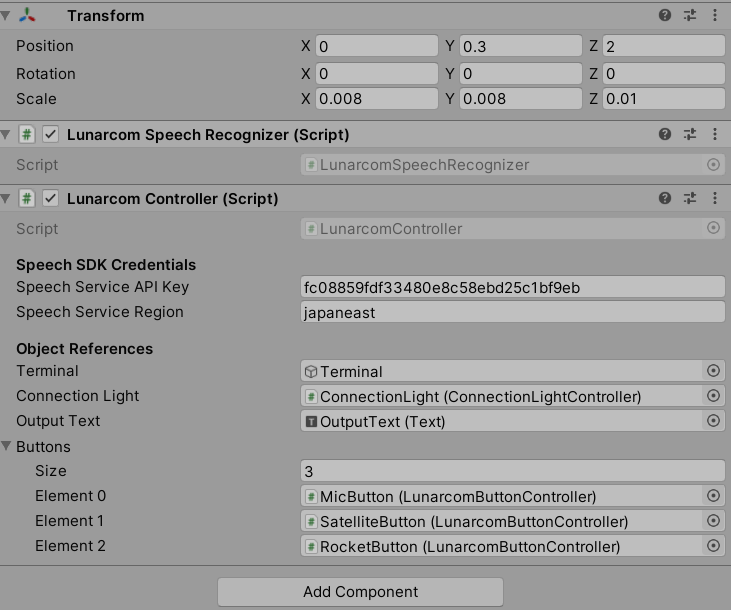Open more options for Lunarcom Speech Recognizer

715,134
